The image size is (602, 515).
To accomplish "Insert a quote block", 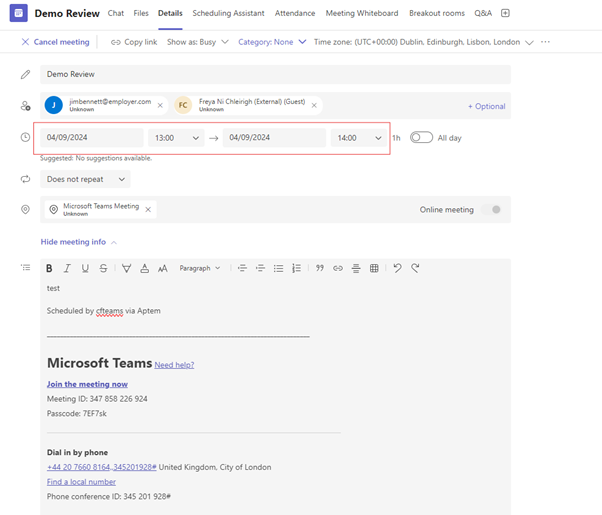I will tap(320, 268).
